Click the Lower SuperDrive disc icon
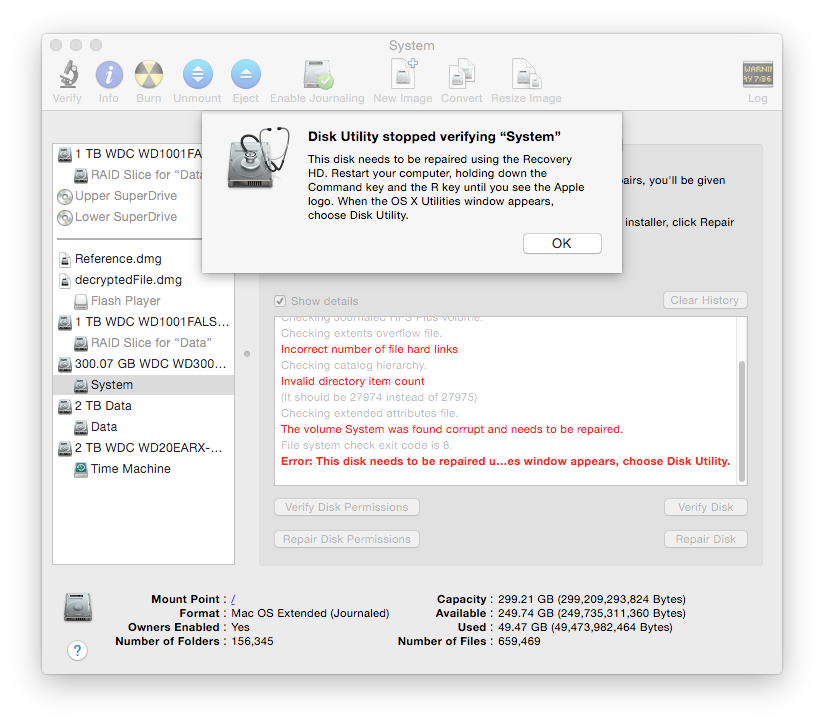The width and height of the screenshot is (824, 724). (65, 218)
